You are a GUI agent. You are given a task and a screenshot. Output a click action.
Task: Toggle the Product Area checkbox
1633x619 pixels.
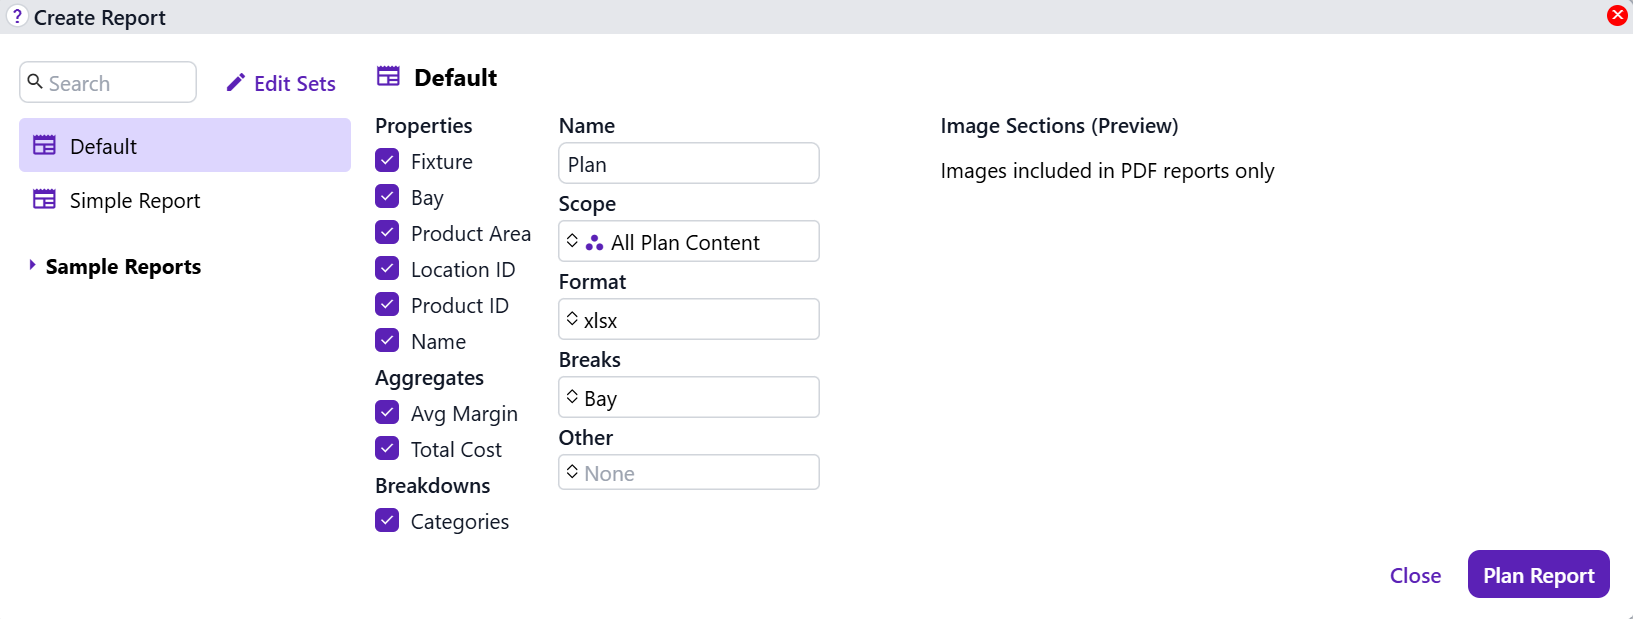[x=387, y=233]
